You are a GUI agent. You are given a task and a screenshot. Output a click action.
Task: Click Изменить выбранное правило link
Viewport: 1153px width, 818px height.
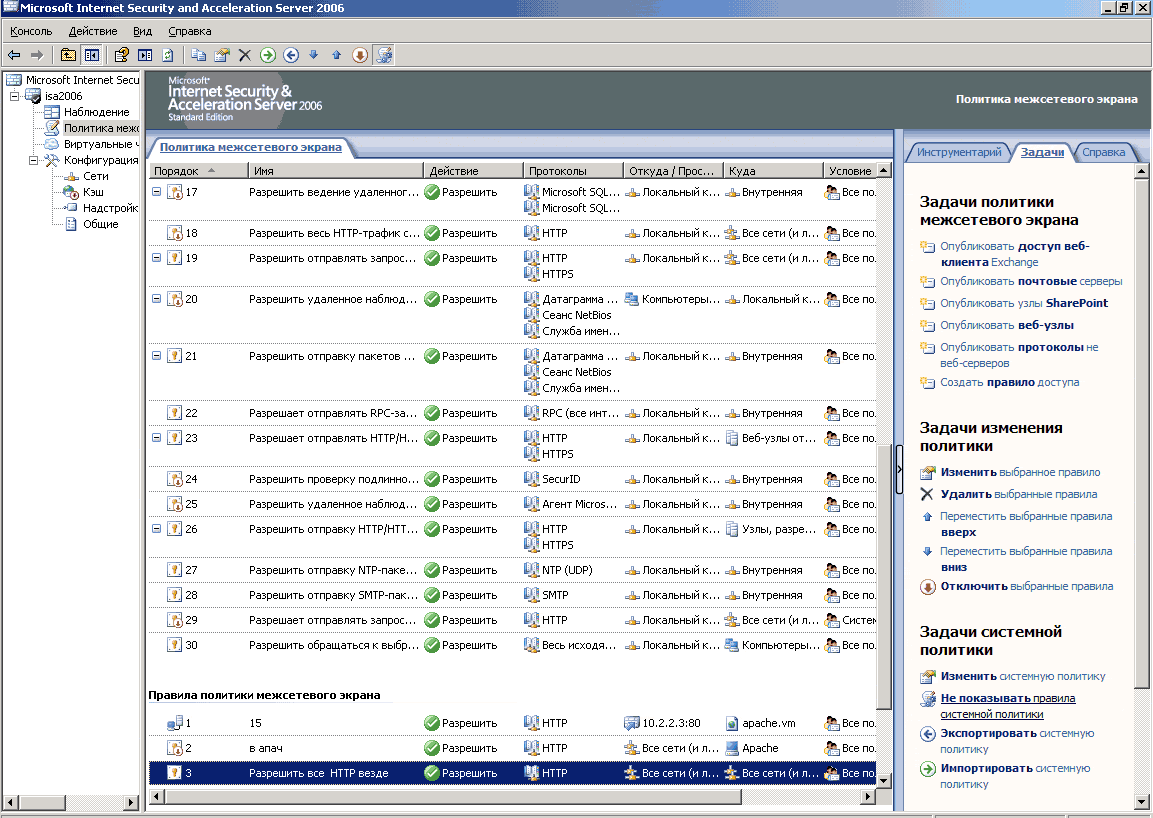tap(1021, 472)
